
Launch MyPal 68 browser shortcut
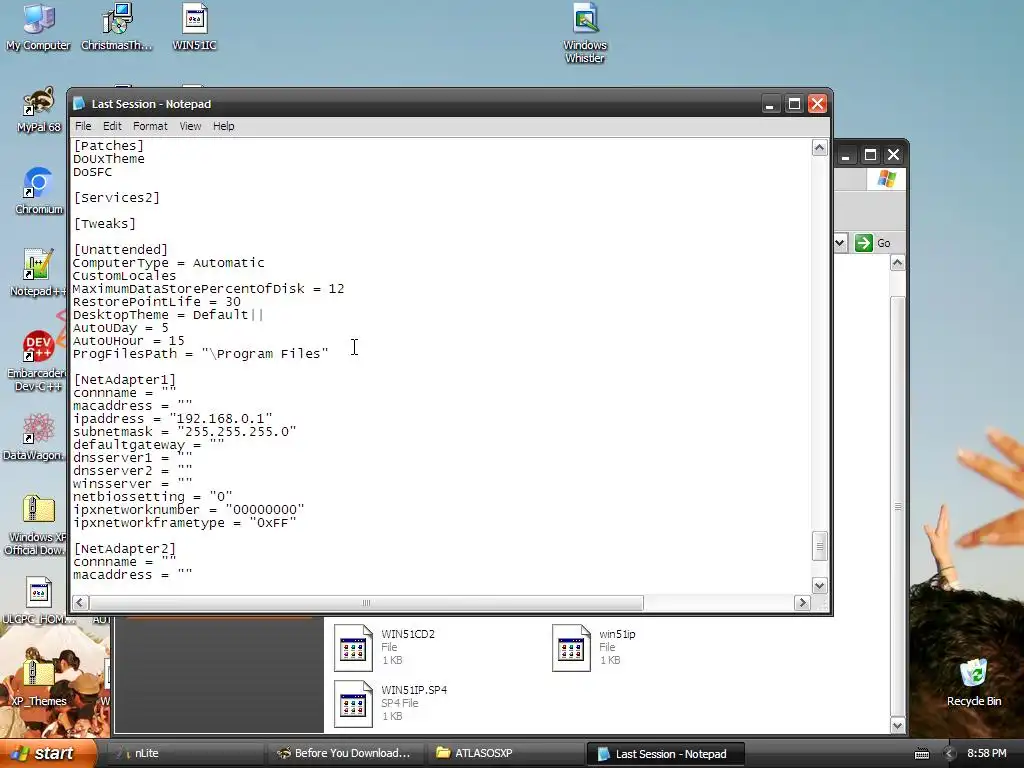39,110
